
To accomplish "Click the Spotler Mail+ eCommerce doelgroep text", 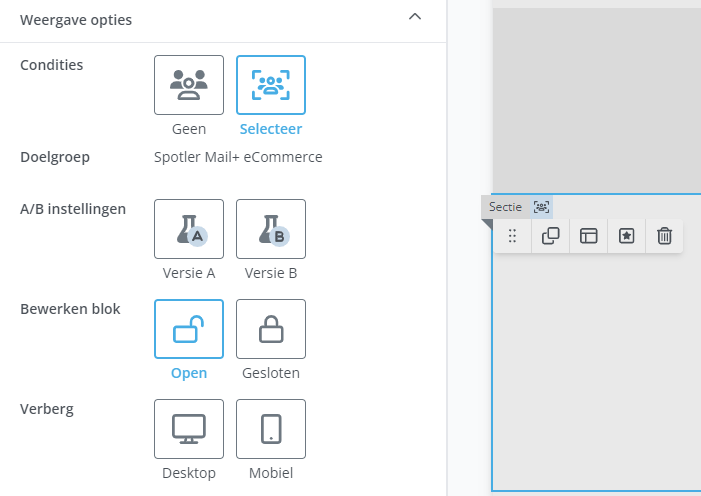I will click(x=238, y=157).
